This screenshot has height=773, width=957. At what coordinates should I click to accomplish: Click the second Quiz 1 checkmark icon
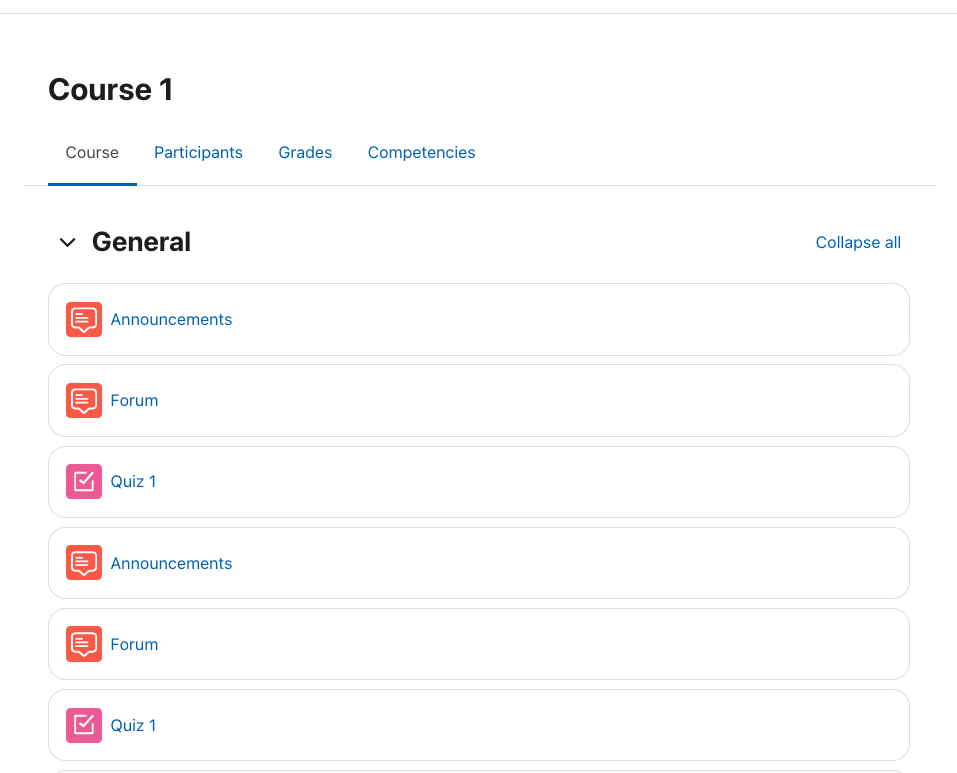(x=84, y=725)
